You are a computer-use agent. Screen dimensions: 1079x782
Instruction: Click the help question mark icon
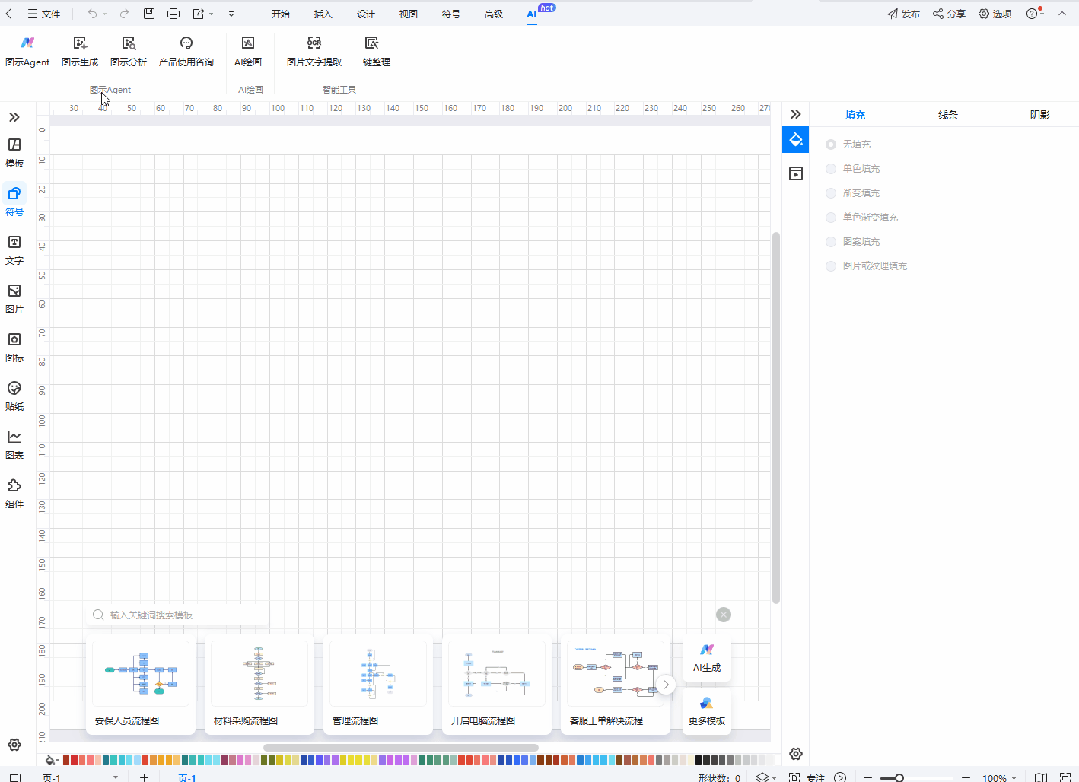[1032, 14]
